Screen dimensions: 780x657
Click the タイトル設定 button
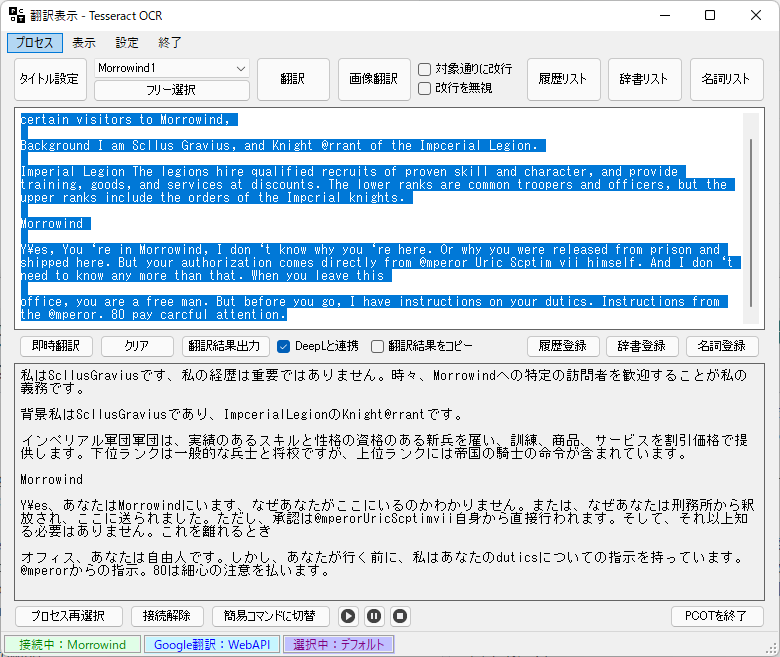click(x=50, y=79)
